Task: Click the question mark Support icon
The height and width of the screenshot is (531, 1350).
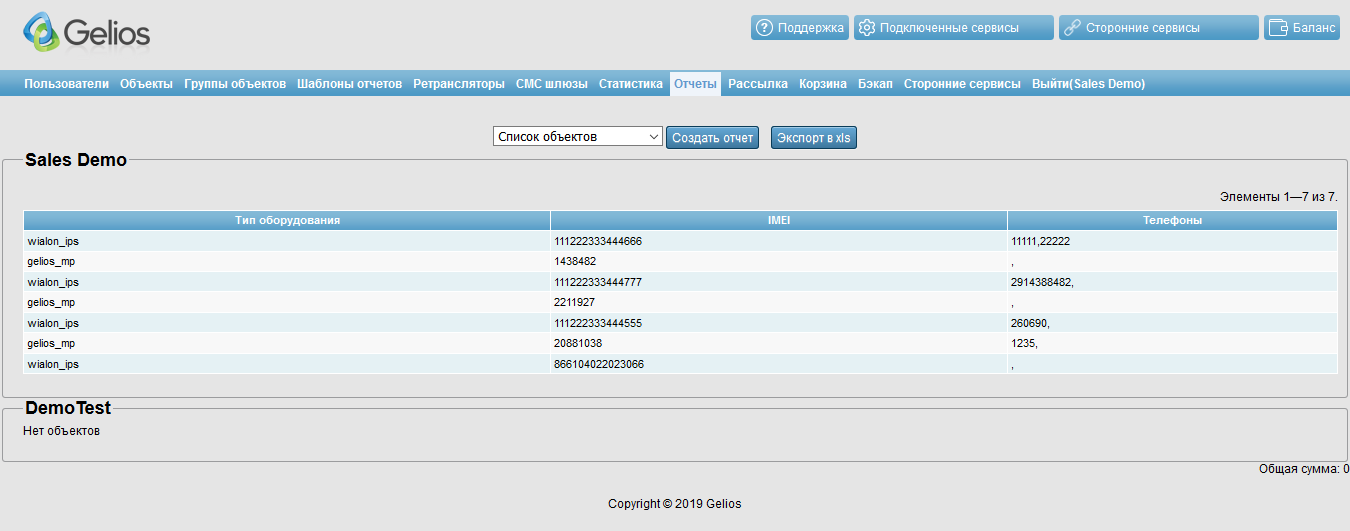Action: (x=765, y=28)
